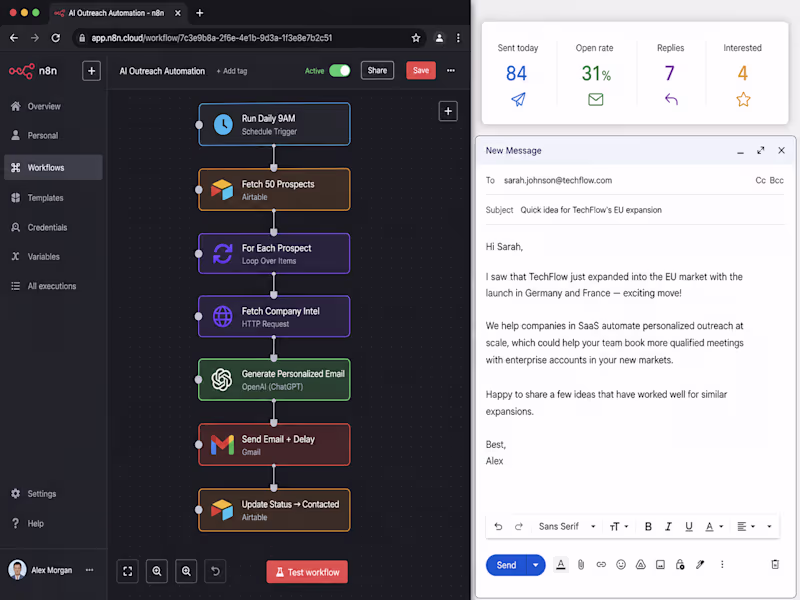This screenshot has height=600, width=800.
Task: Open text alignment dropdown
Action: click(746, 526)
